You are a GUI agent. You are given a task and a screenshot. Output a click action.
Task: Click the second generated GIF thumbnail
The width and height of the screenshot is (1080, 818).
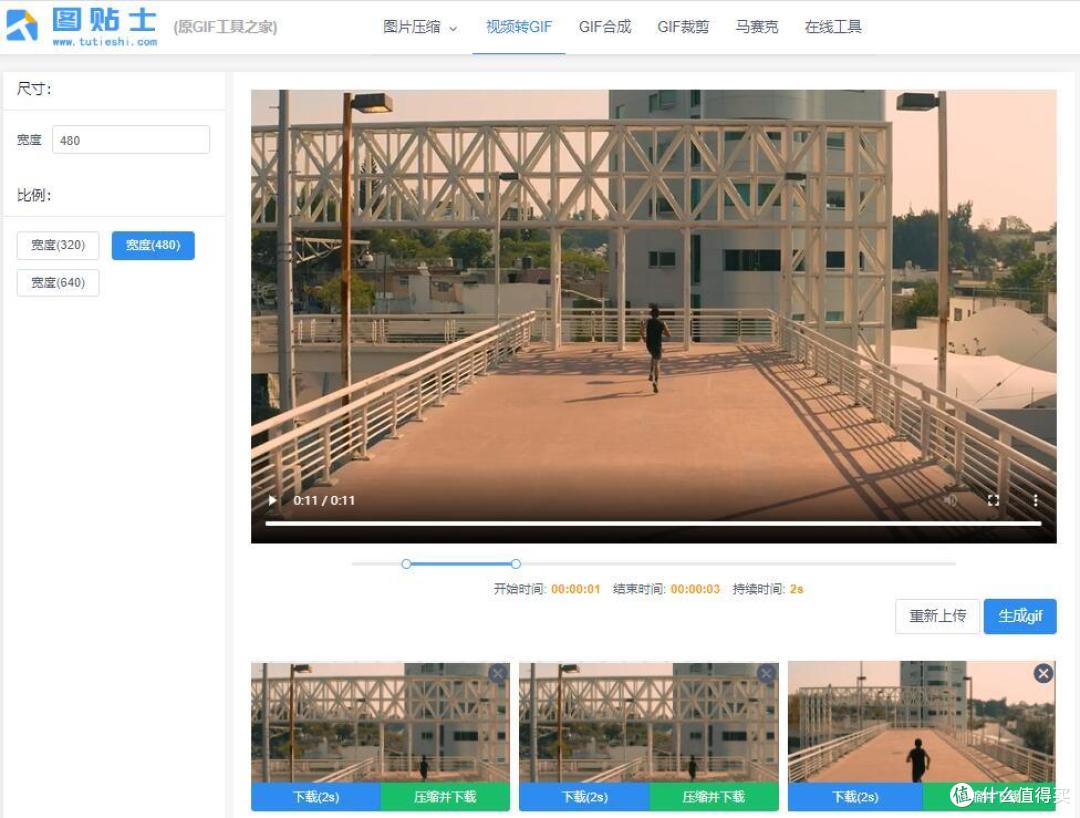(x=649, y=722)
